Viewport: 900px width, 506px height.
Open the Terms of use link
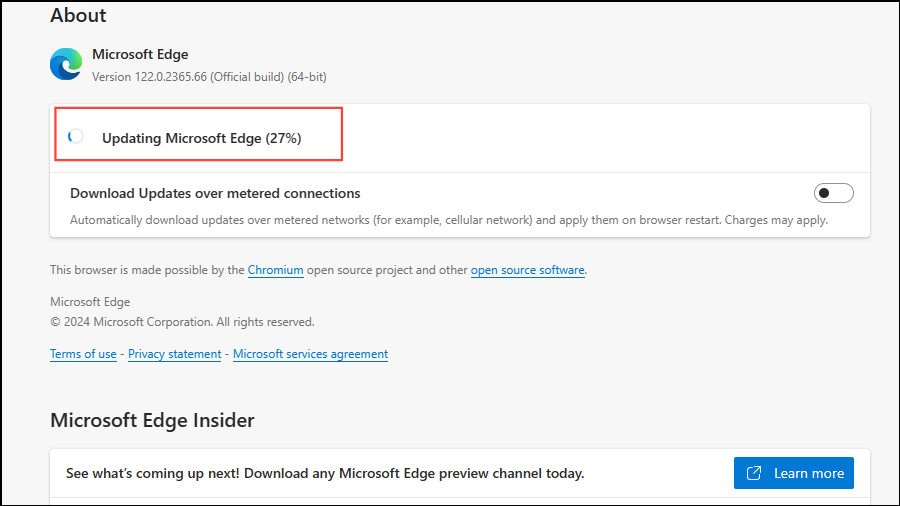[83, 354]
